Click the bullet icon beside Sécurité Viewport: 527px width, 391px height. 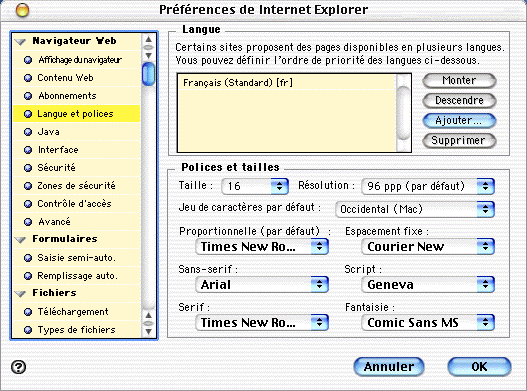[x=28, y=168]
